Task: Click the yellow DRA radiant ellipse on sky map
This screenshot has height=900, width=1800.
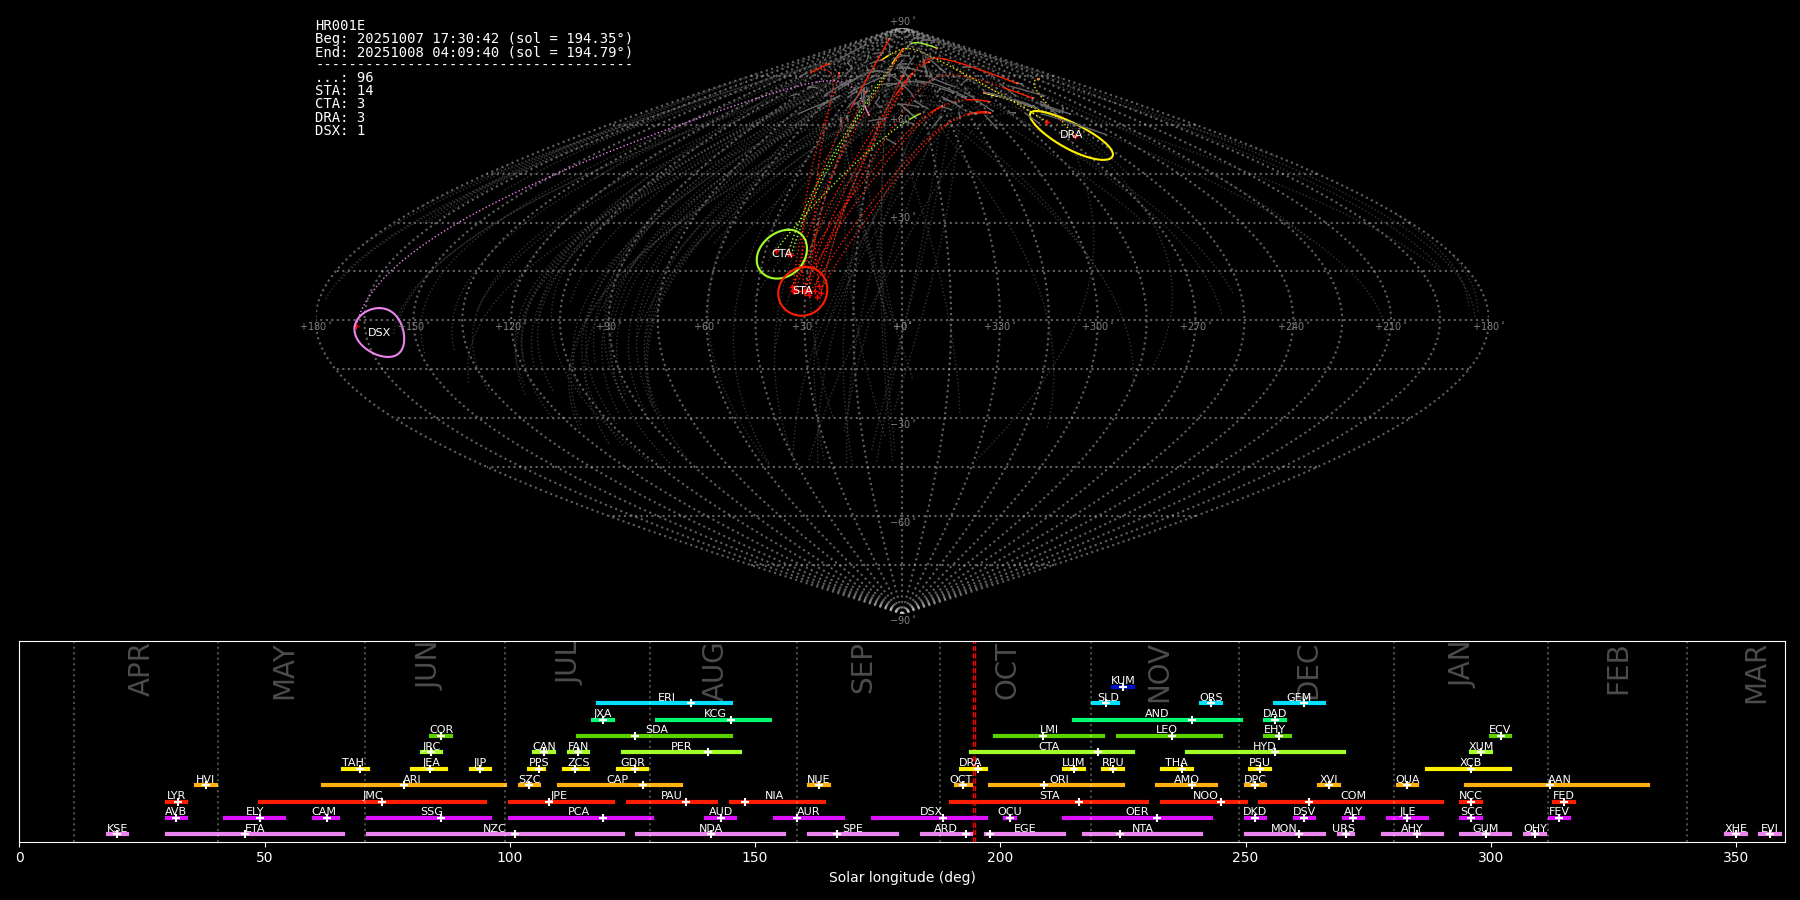Action: tap(1071, 135)
